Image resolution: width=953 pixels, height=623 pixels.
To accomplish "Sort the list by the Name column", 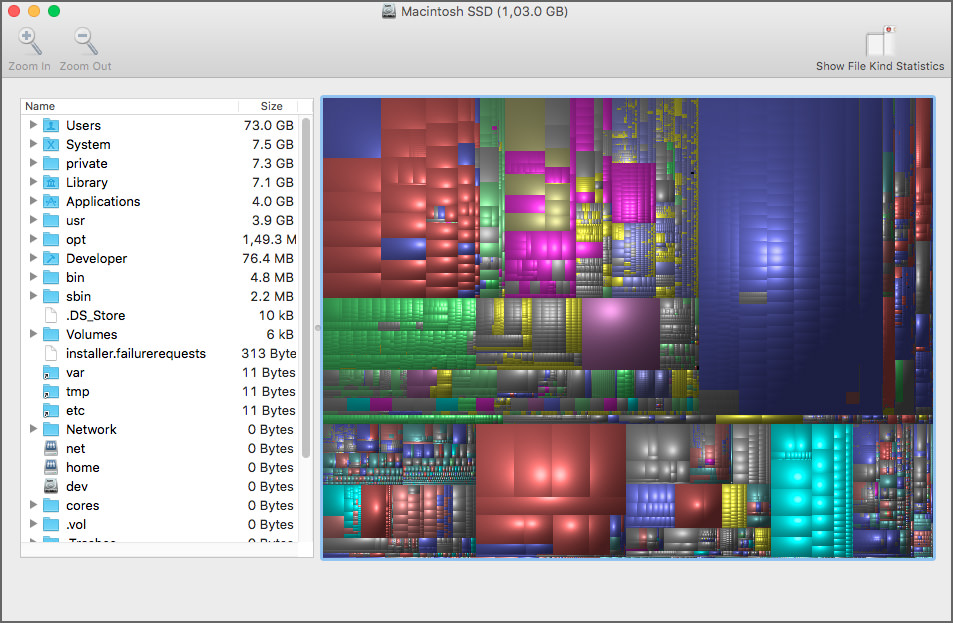I will click(x=40, y=106).
